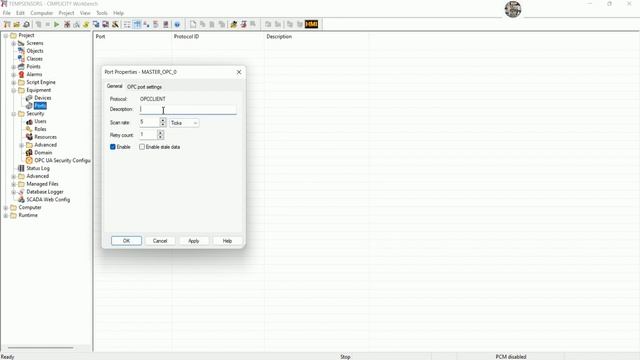The height and width of the screenshot is (360, 640).
Task: Collapse the Project root tree node
Action: (6, 36)
